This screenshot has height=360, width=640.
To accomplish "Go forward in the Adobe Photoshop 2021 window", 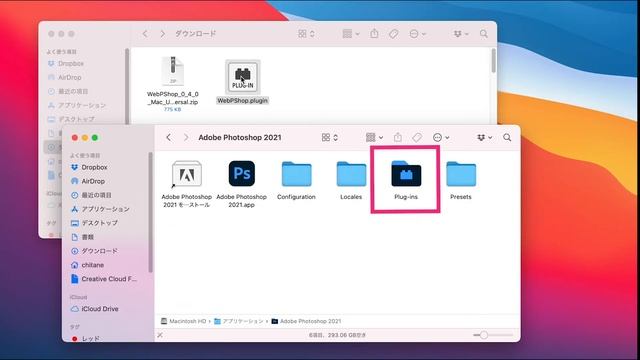I will pos(186,138).
